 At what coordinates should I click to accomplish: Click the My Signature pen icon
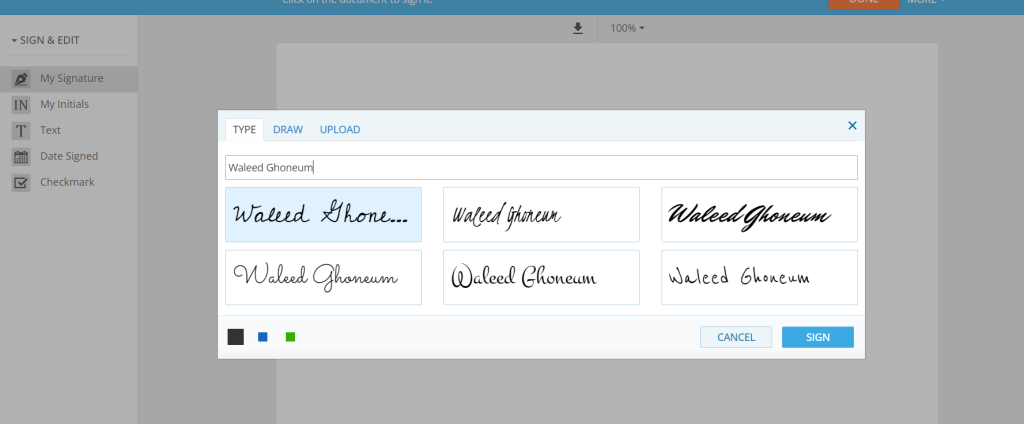(x=21, y=78)
